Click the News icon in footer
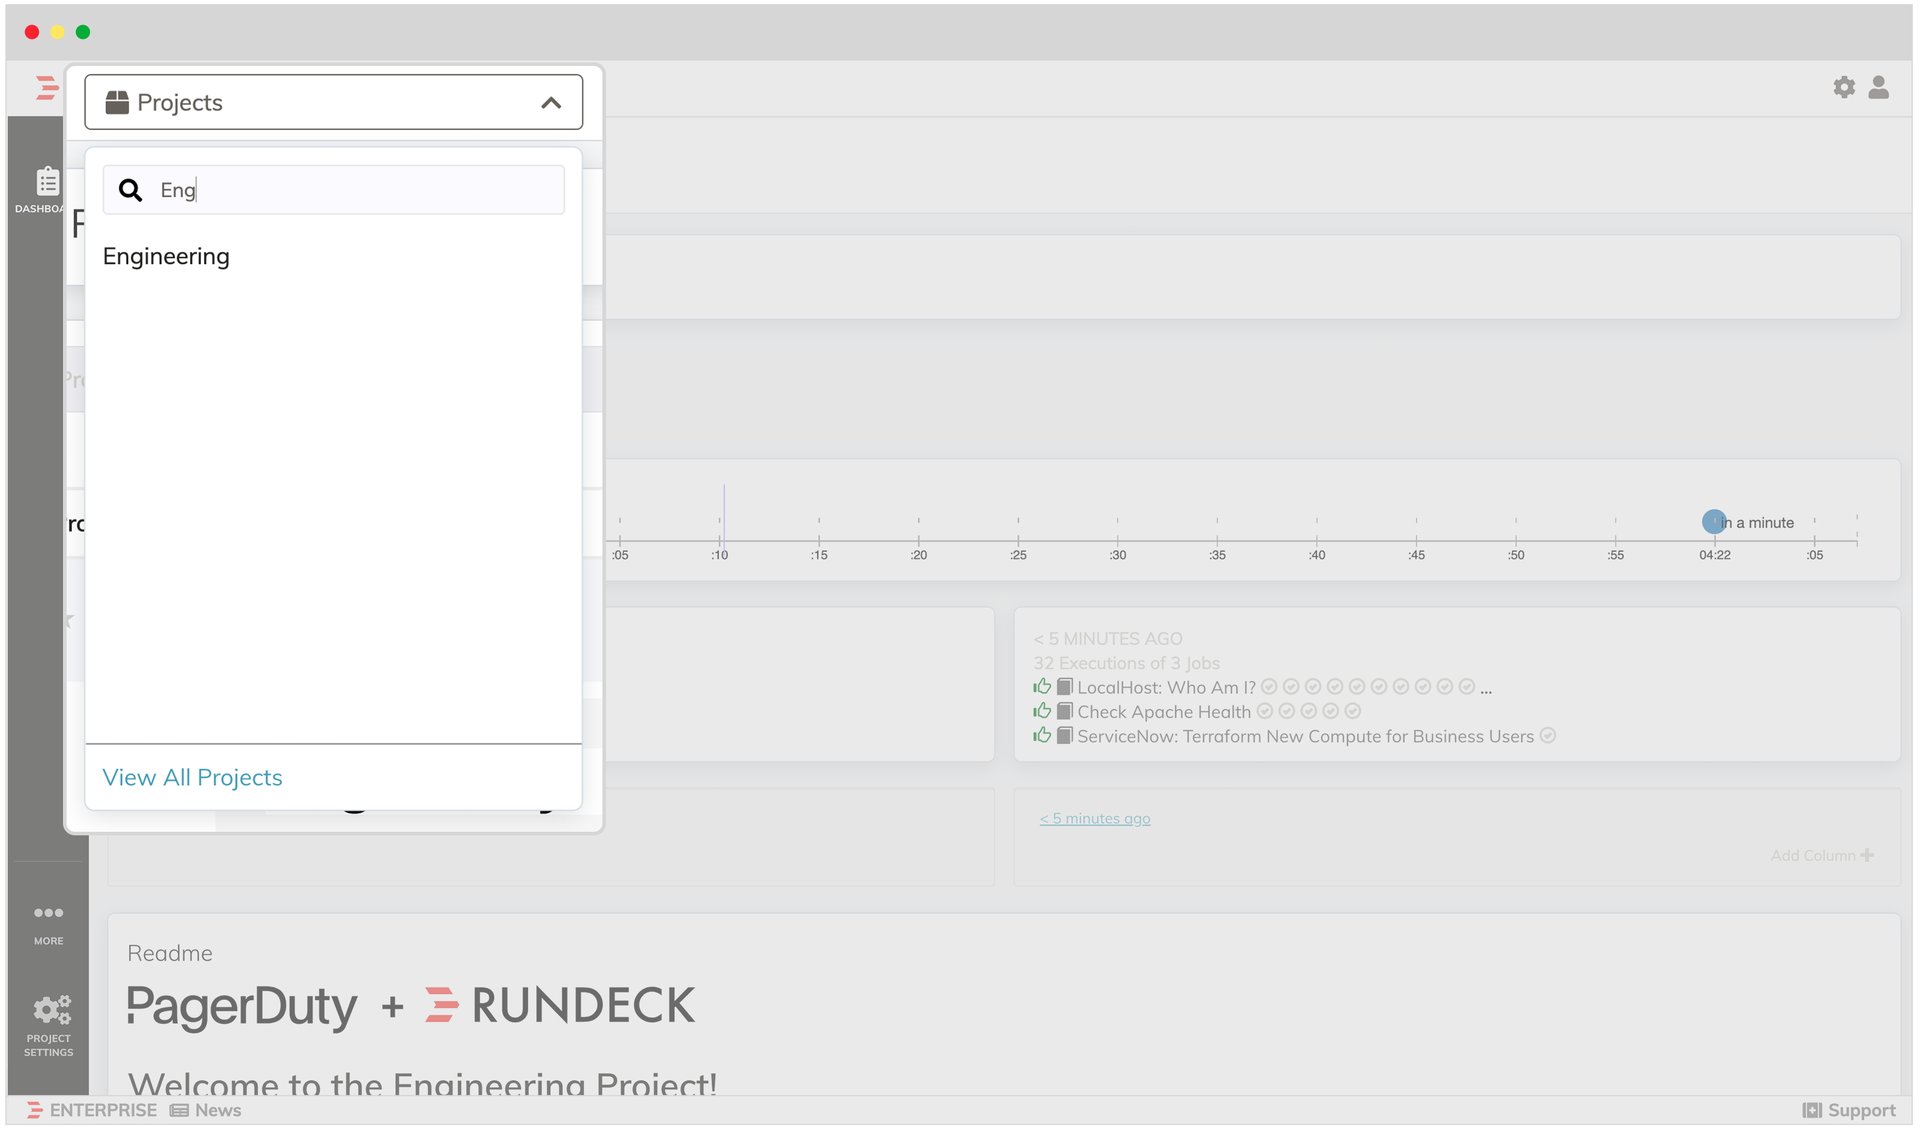This screenshot has height=1131, width=1920. click(179, 1110)
